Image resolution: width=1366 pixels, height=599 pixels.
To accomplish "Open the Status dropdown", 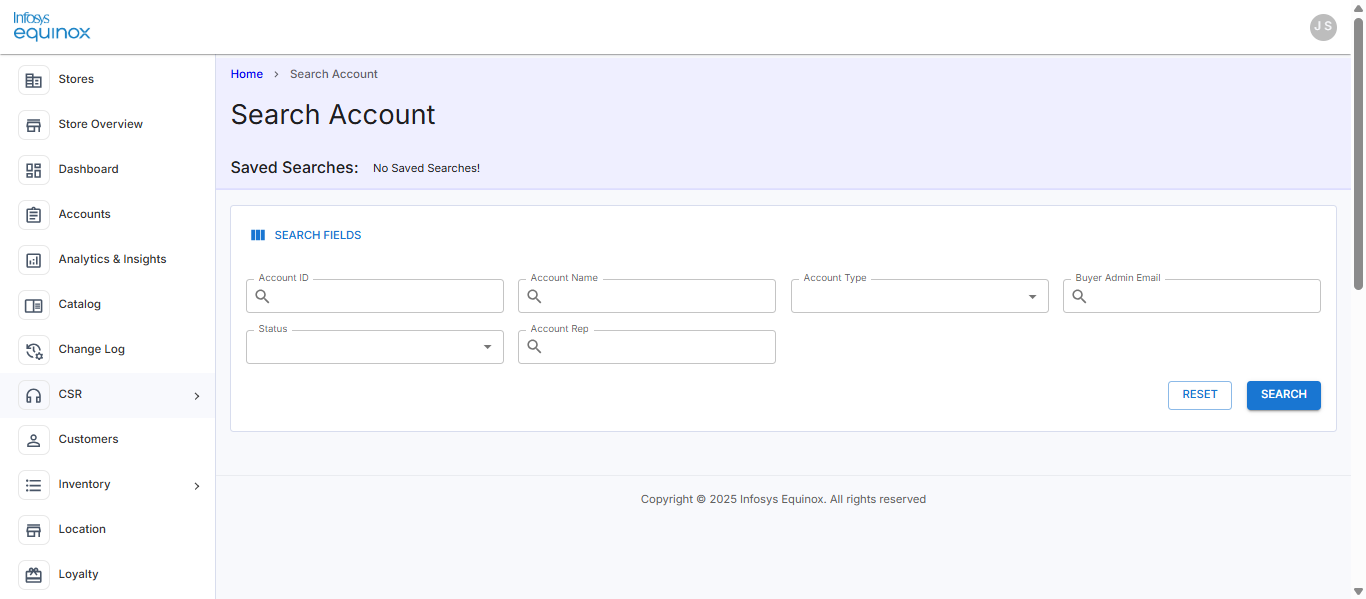I will pyautogui.click(x=375, y=347).
